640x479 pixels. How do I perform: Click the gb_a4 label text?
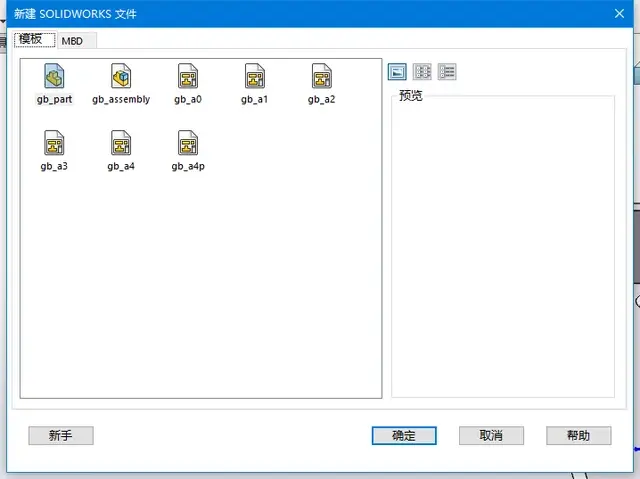click(x=121, y=166)
